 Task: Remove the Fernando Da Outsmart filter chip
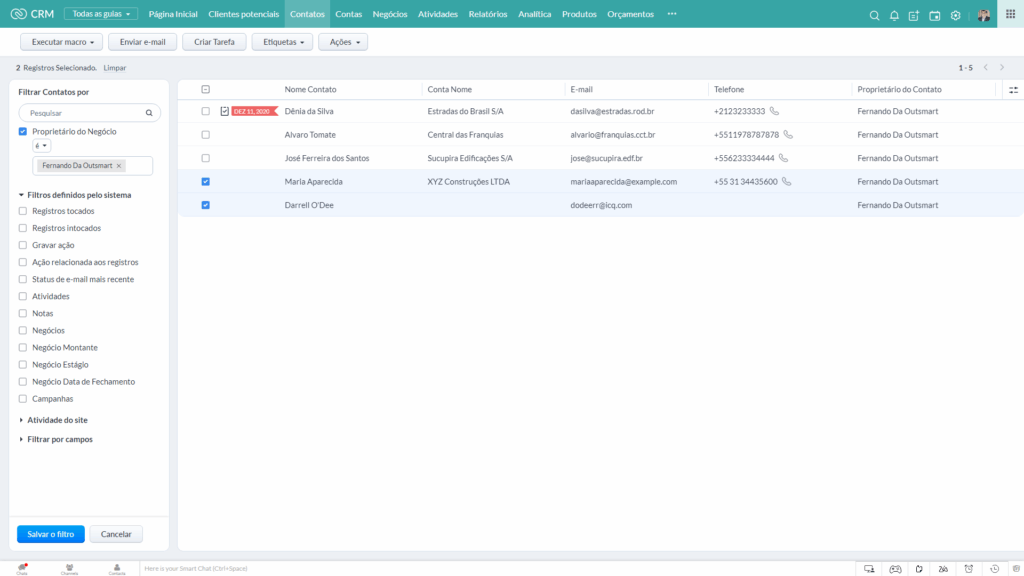pyautogui.click(x=119, y=166)
